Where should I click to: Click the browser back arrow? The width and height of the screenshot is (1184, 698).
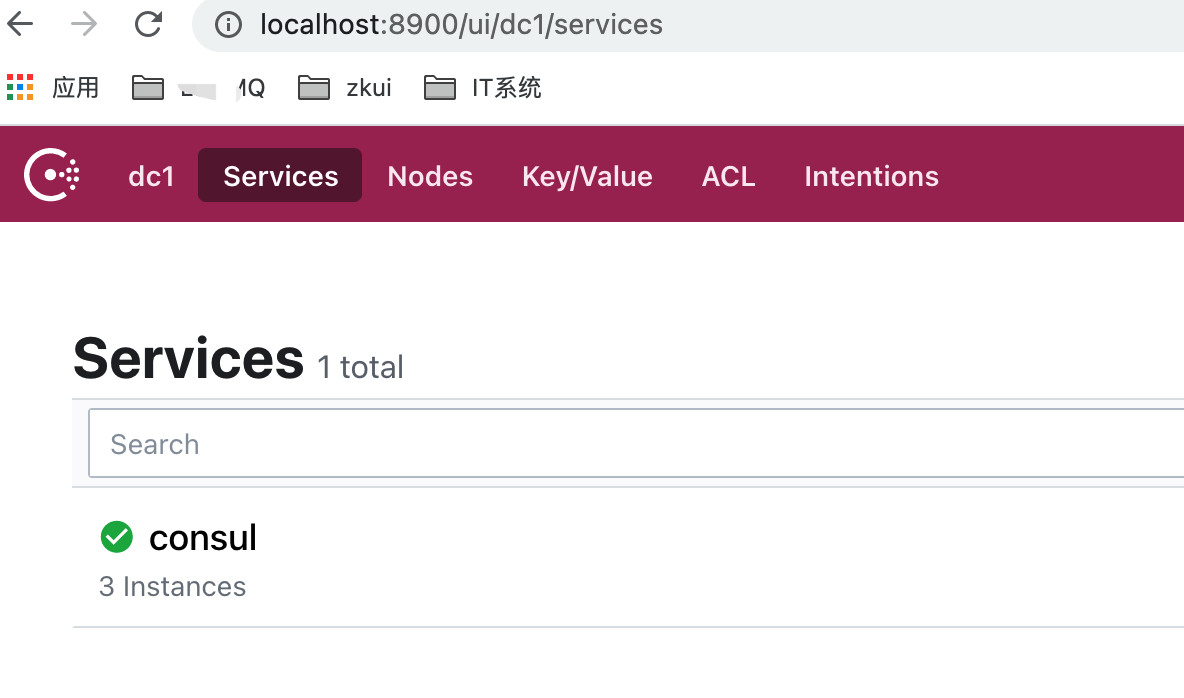tap(22, 24)
